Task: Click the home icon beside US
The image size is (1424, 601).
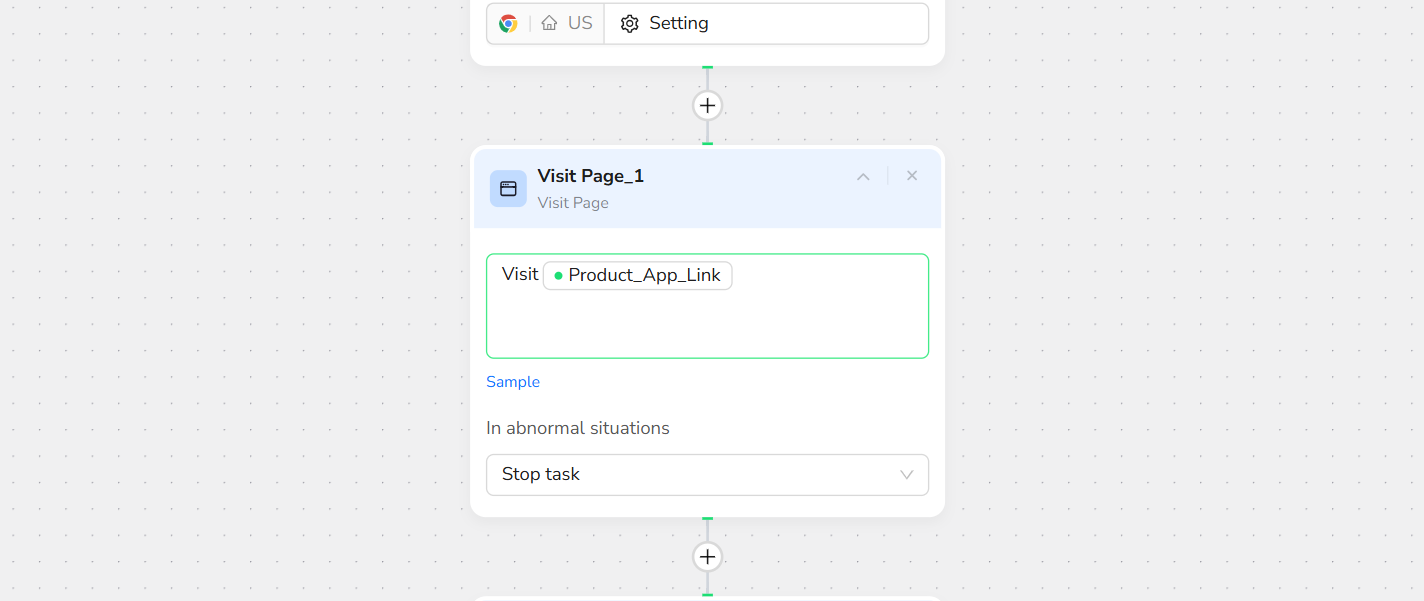Action: click(549, 24)
